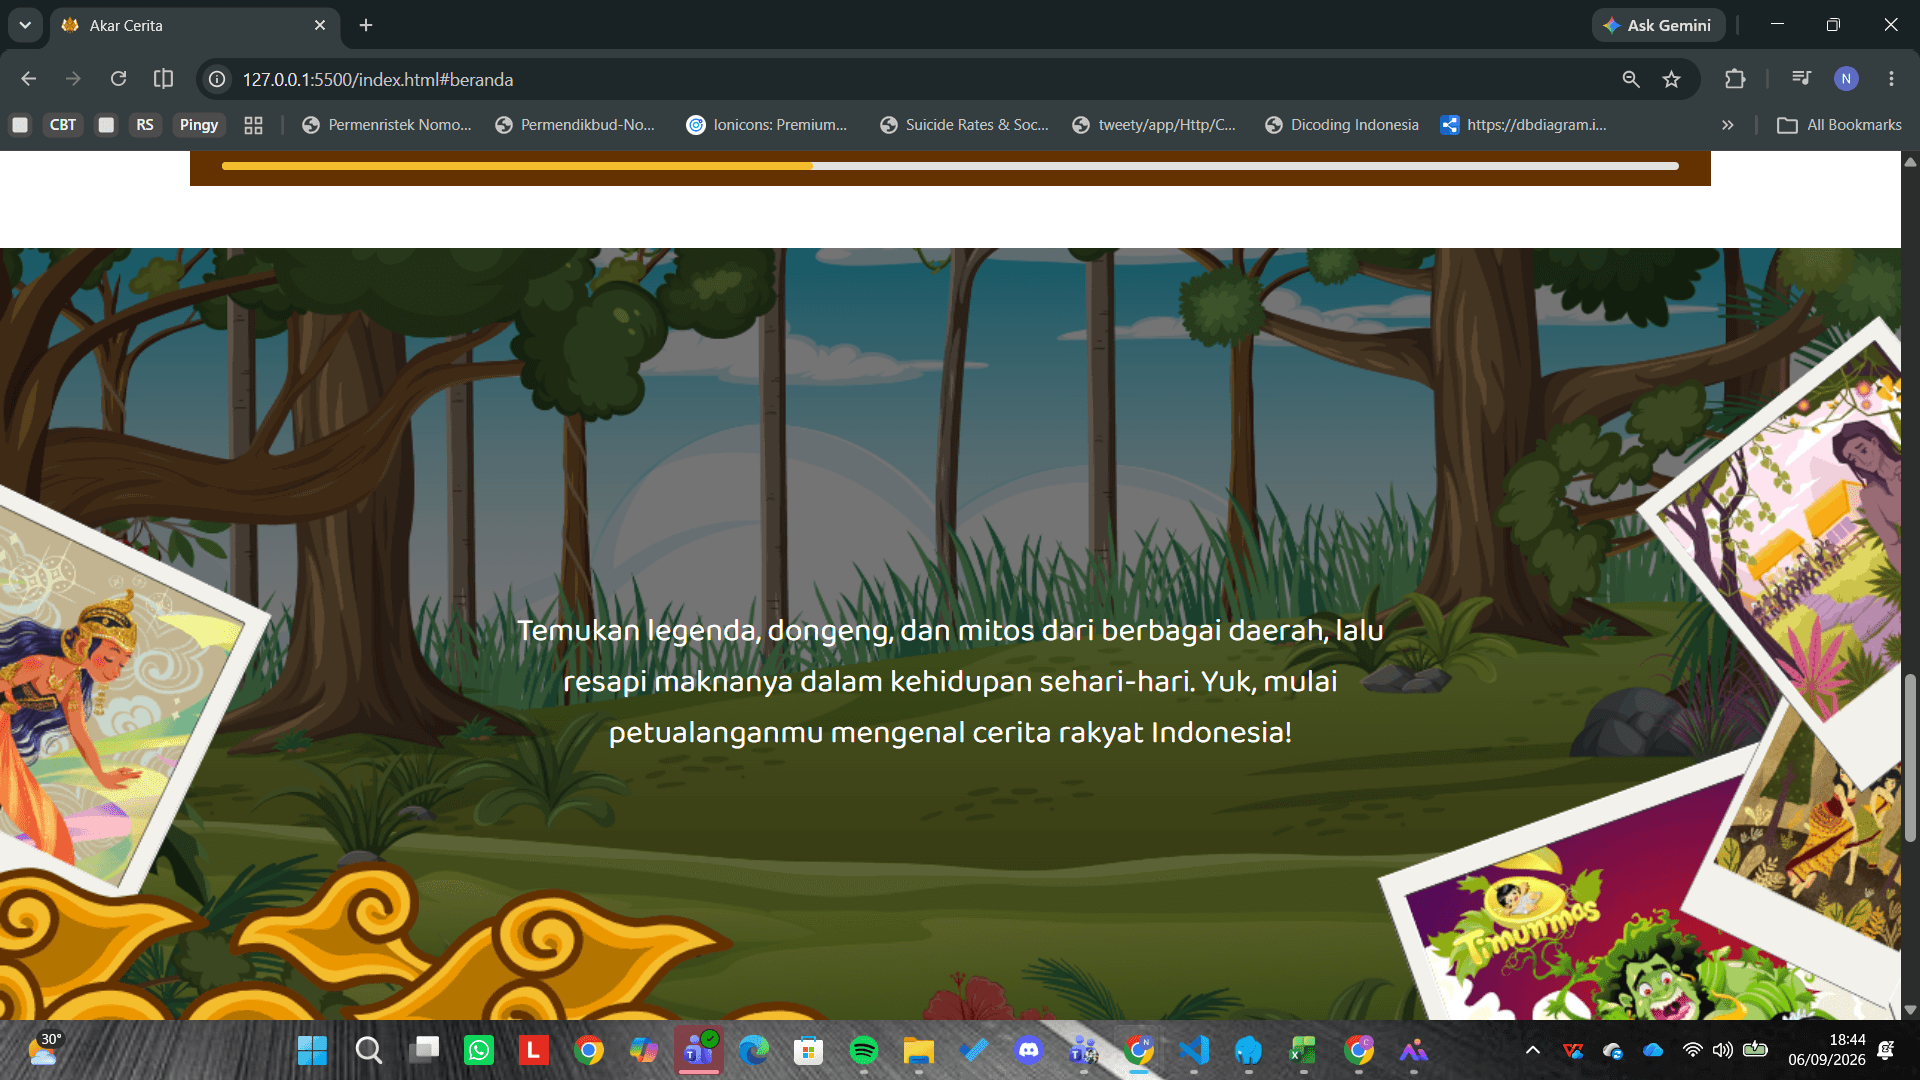
Task: Open Wi-Fi network settings in tray
Action: tap(1692, 1050)
